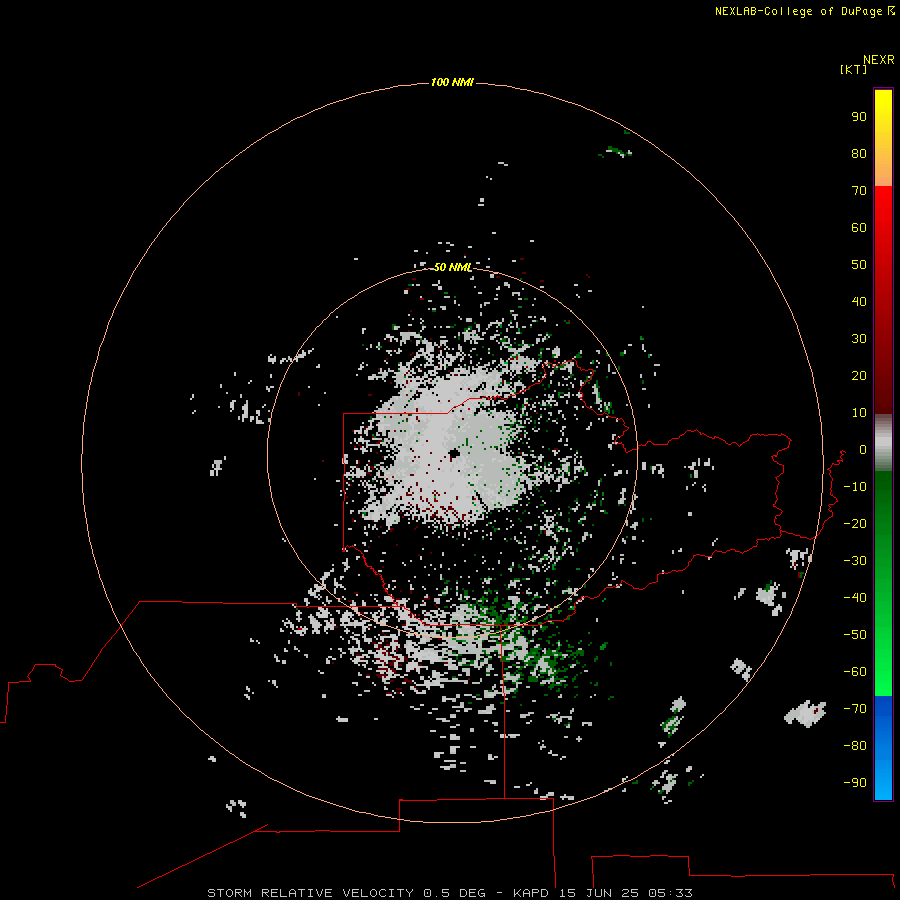This screenshot has width=900, height=900.
Task: Click the 40 value on velocity scale
Action: click(859, 301)
